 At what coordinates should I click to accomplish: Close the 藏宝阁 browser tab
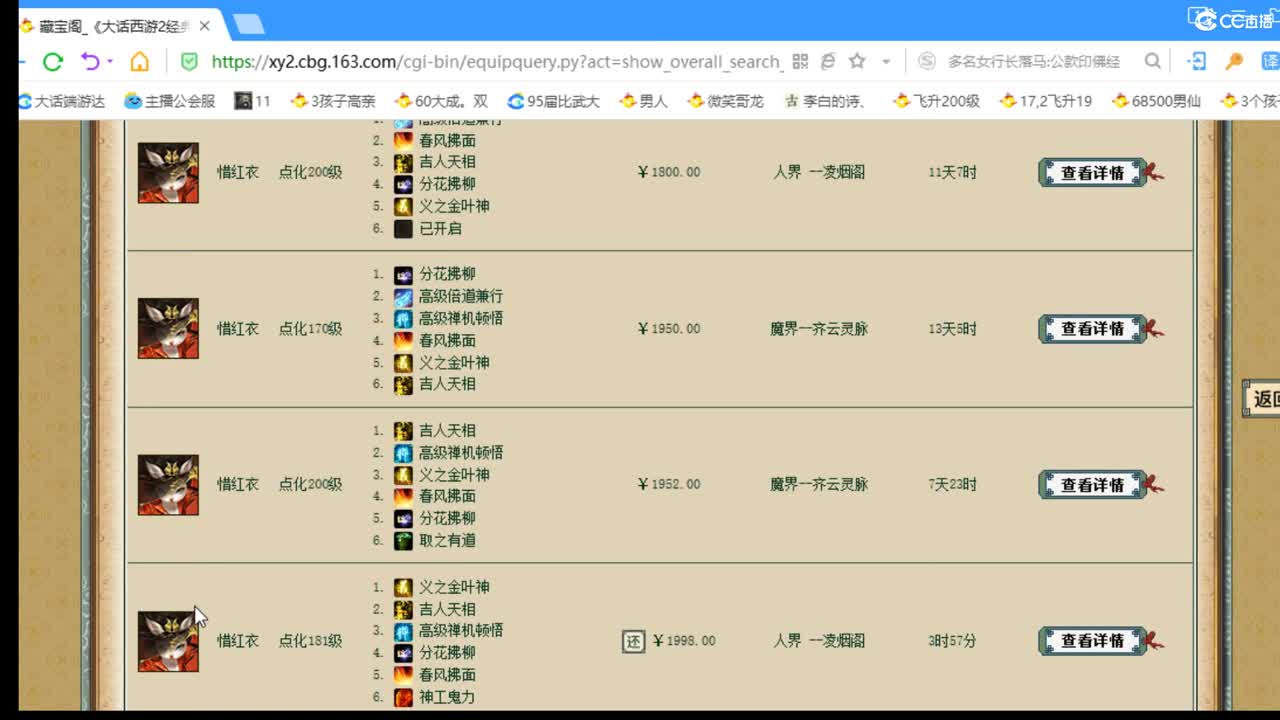pyautogui.click(x=205, y=26)
